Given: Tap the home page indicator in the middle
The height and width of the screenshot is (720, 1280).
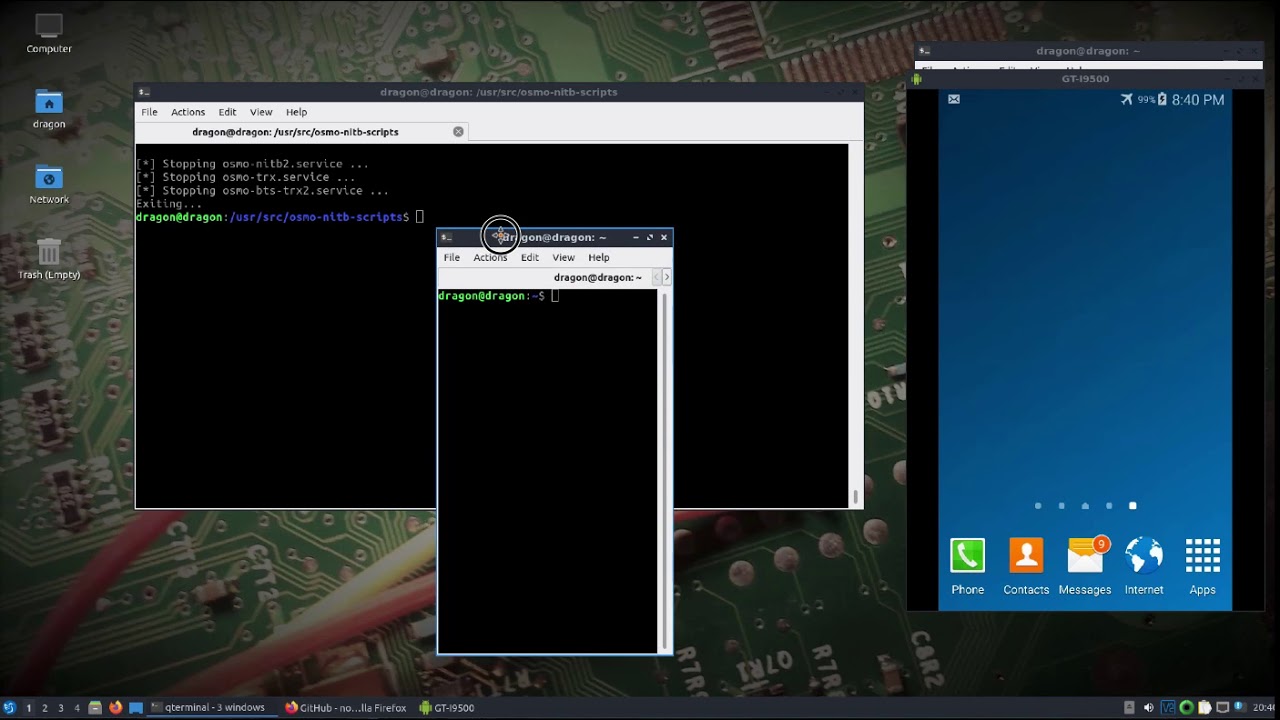Looking at the screenshot, I should point(1085,506).
